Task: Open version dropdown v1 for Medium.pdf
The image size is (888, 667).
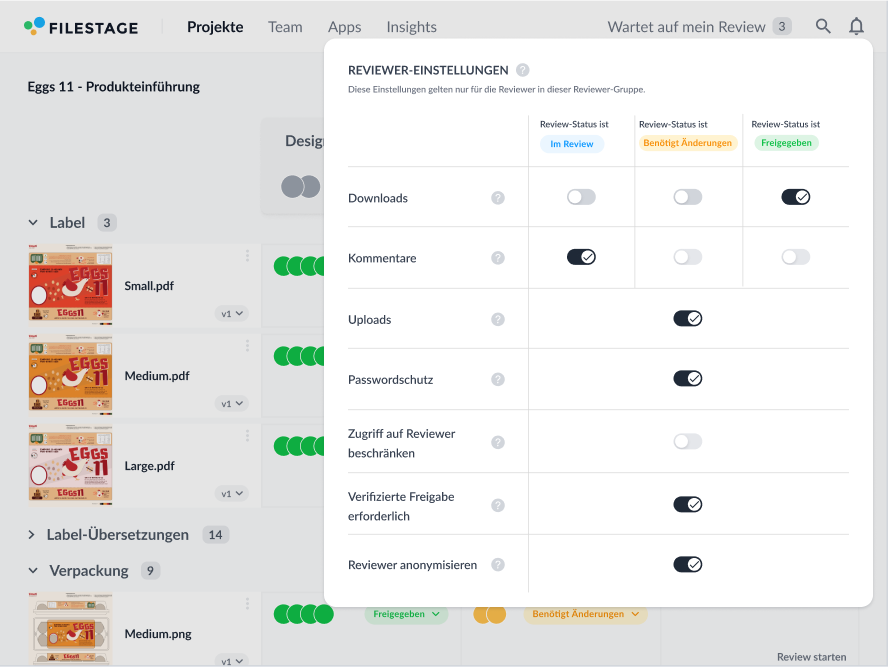Action: [x=232, y=403]
